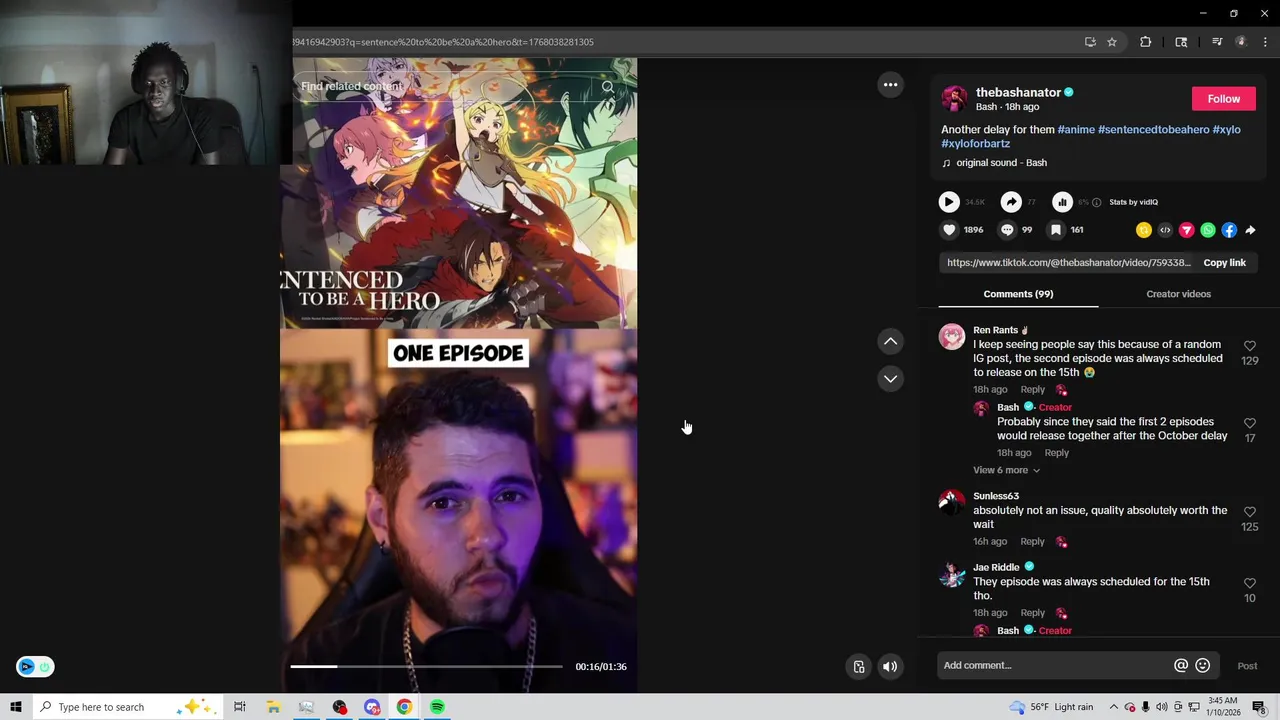Like Bash creator reply about October delay
1280x720 pixels.
pos(1249,424)
